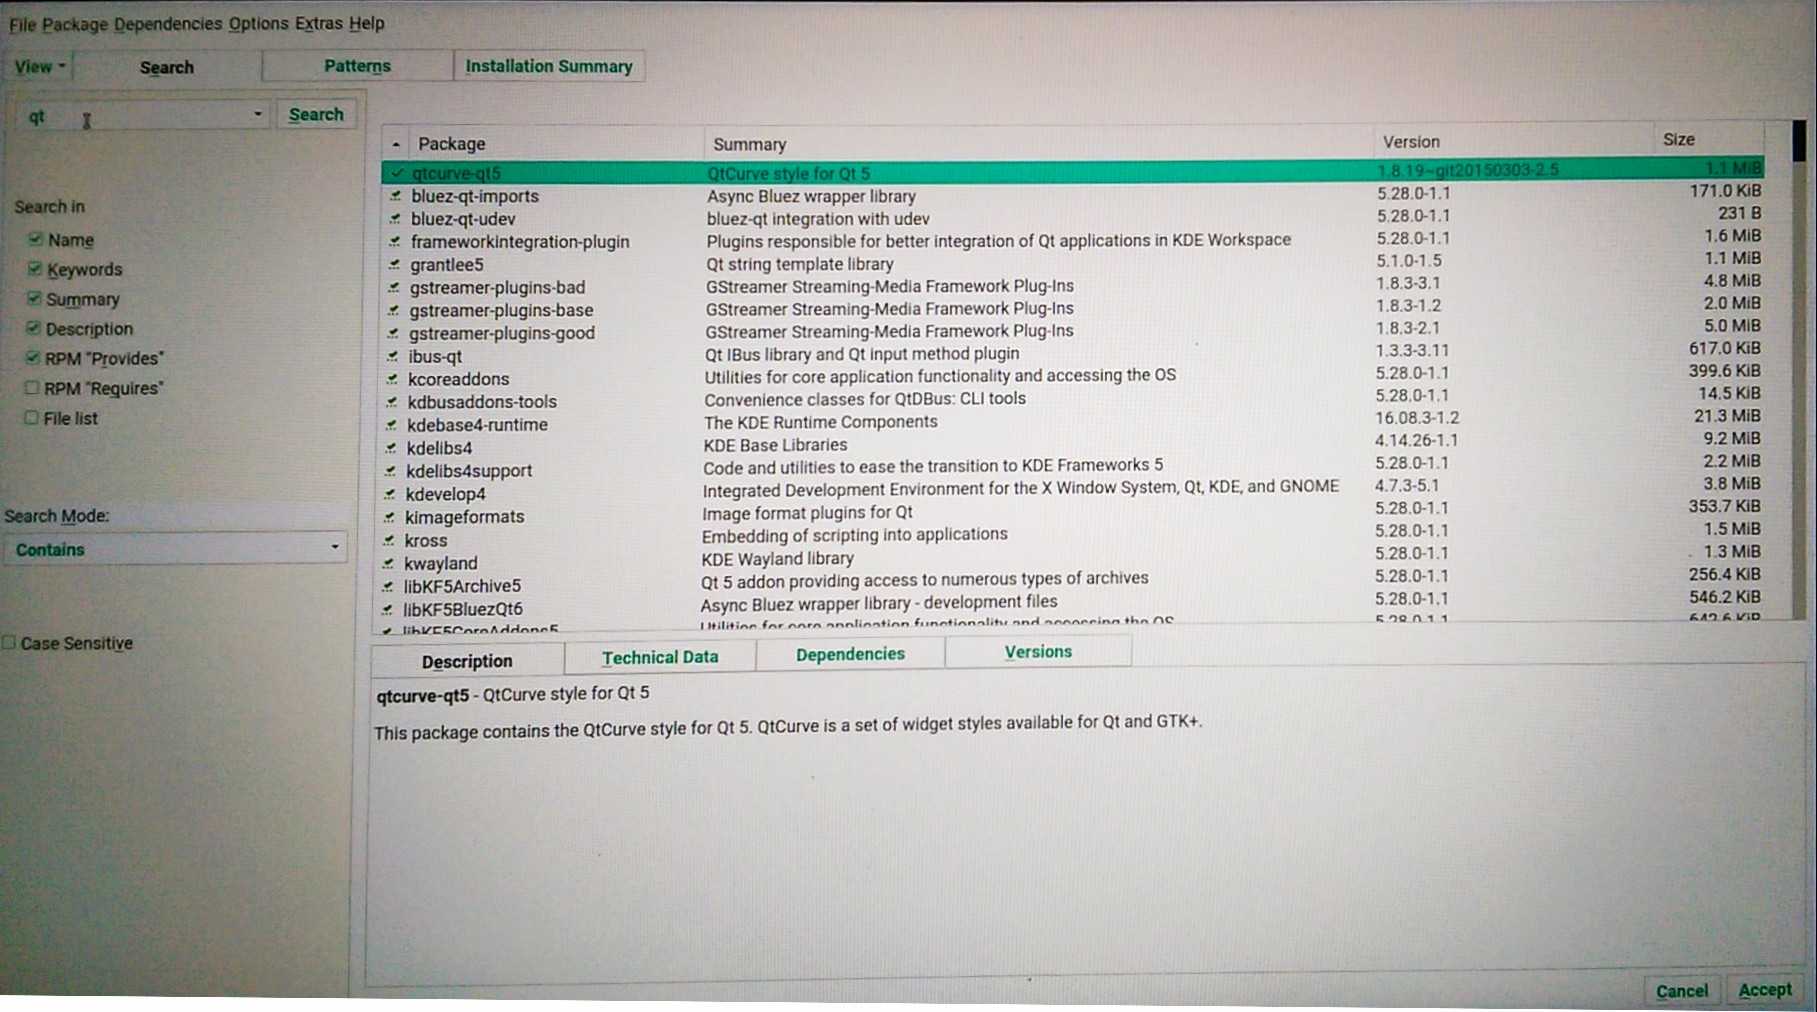Open the File menu
The height and width of the screenshot is (1012, 1817).
coord(22,24)
